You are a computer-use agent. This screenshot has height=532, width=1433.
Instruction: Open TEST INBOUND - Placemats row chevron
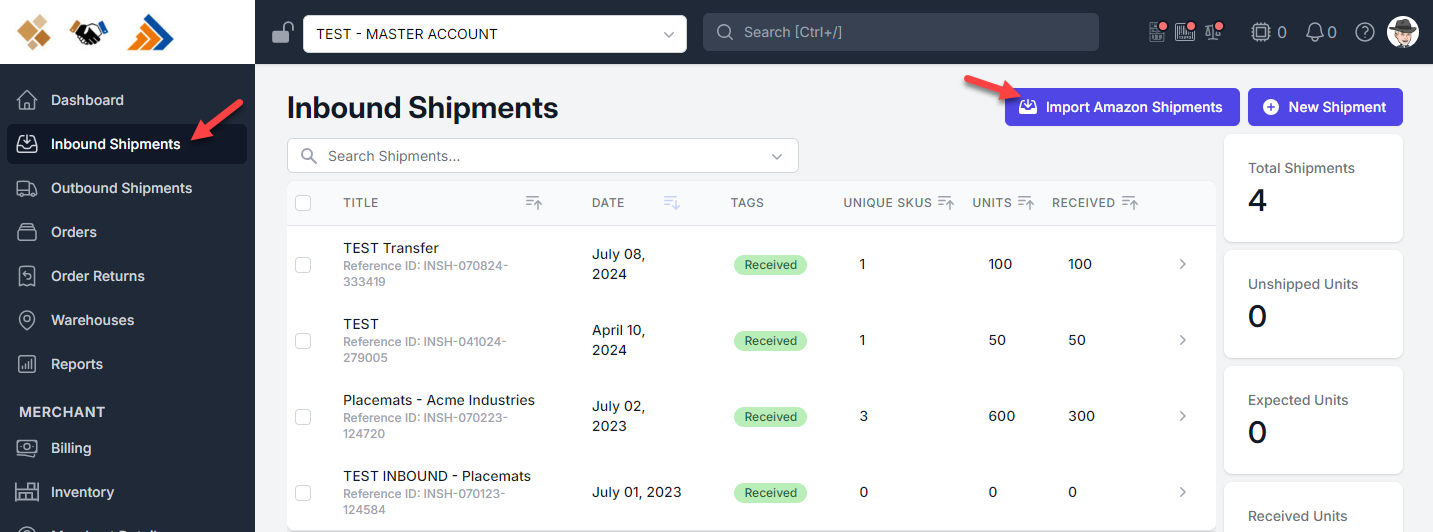[1183, 493]
